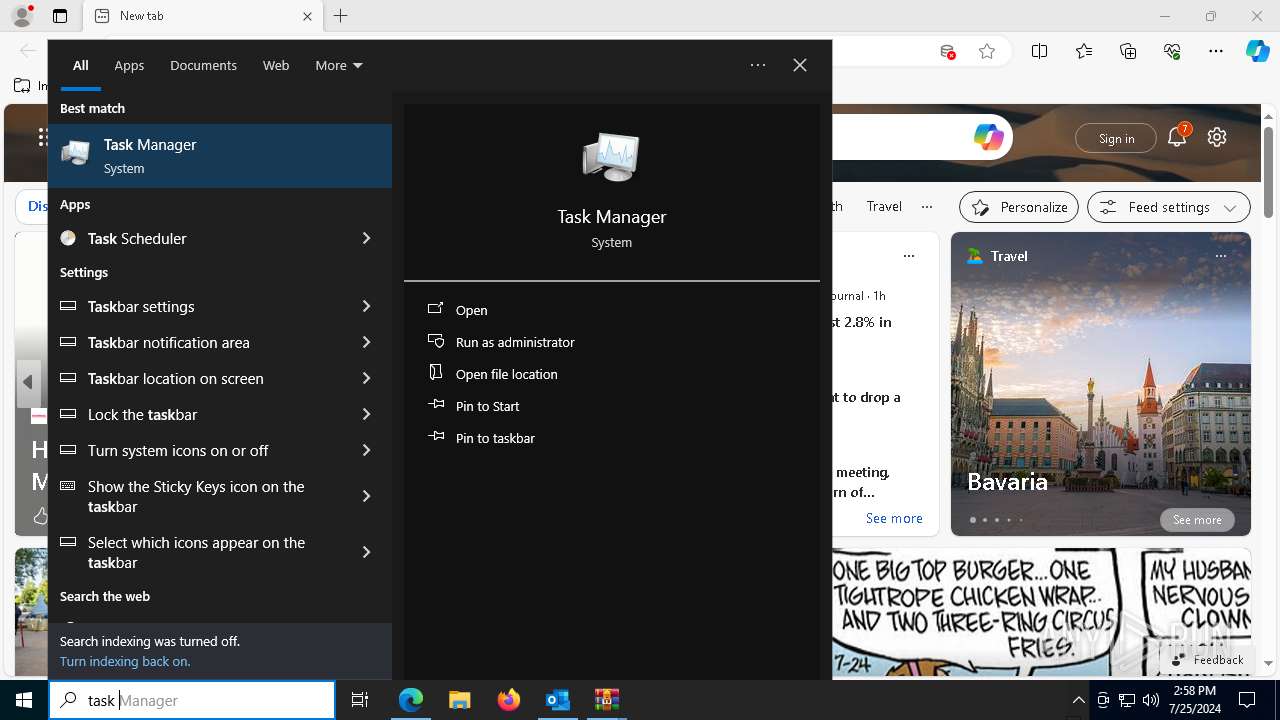Expand Select which icons appear arrow
The image size is (1280, 720).
(x=366, y=552)
